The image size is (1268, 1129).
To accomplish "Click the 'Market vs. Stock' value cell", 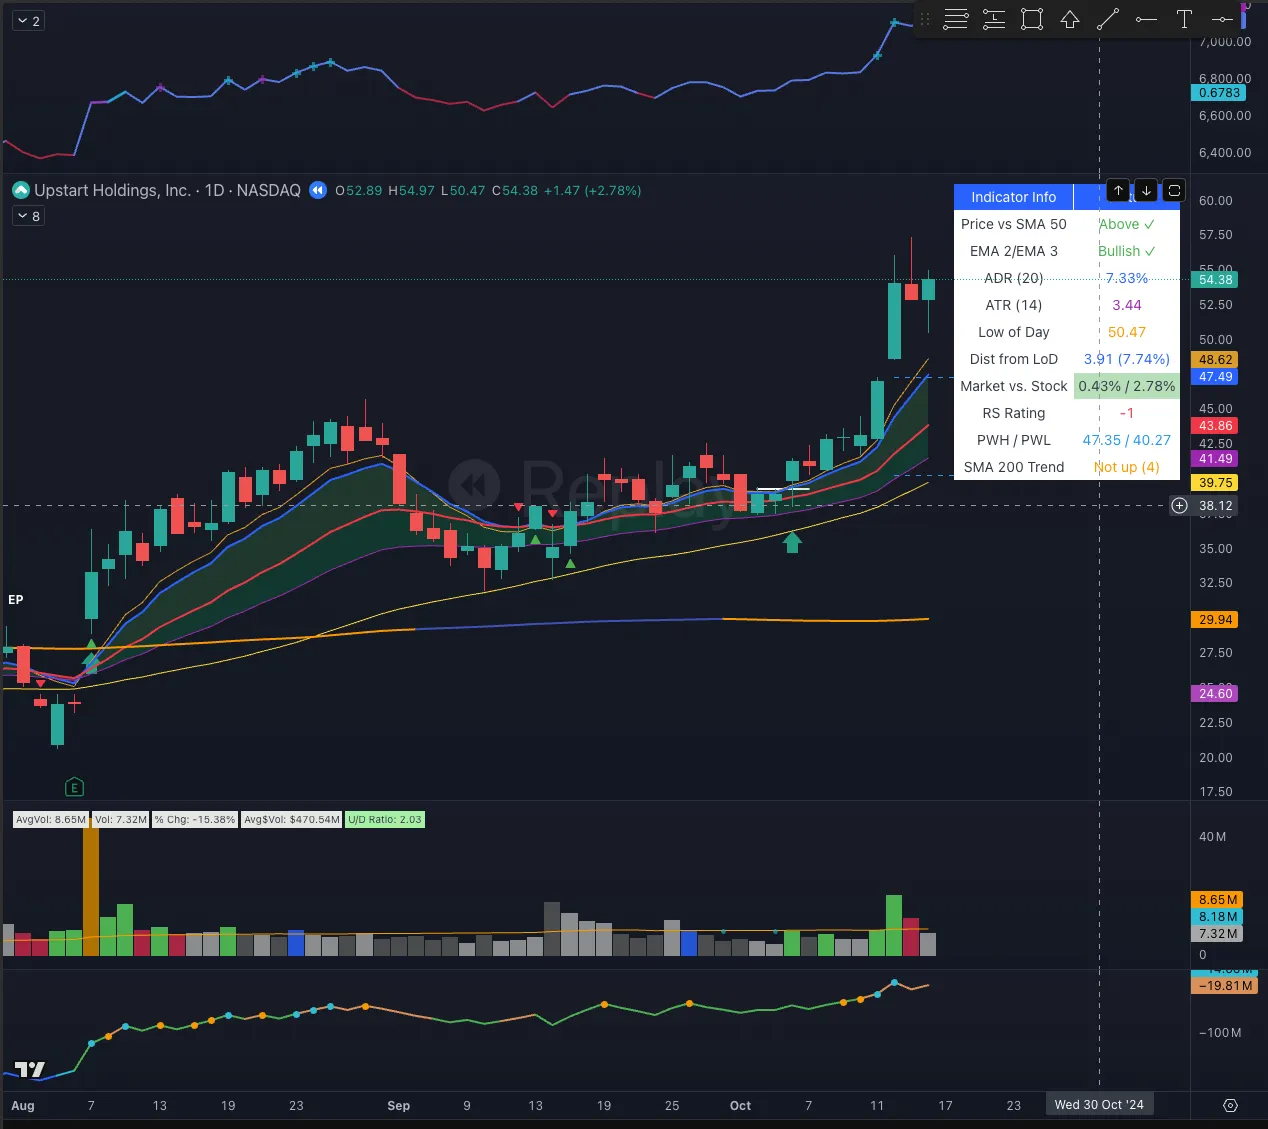I will (x=1127, y=386).
